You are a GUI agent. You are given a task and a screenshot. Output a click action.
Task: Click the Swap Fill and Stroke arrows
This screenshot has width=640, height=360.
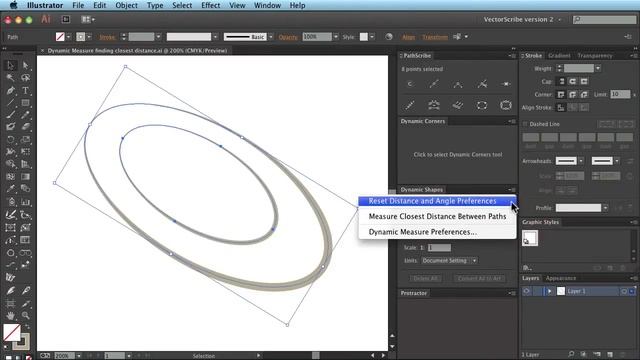(27, 327)
